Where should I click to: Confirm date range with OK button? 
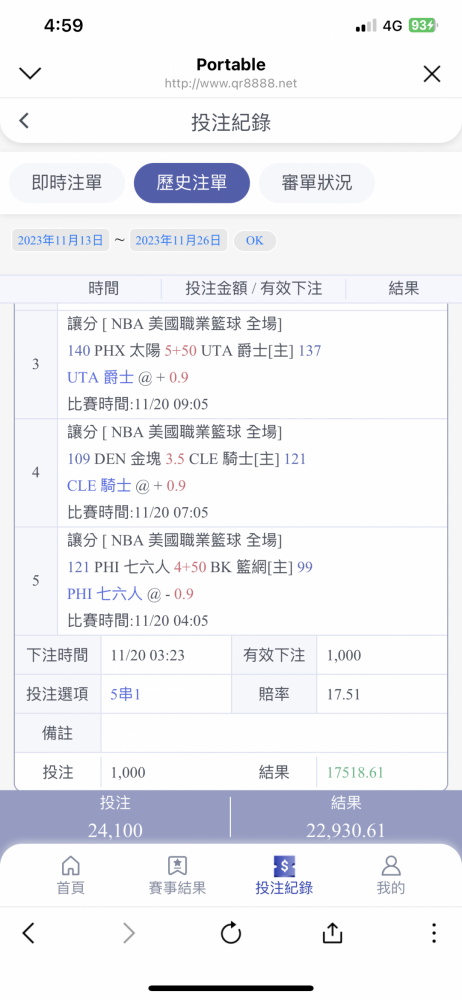click(255, 240)
